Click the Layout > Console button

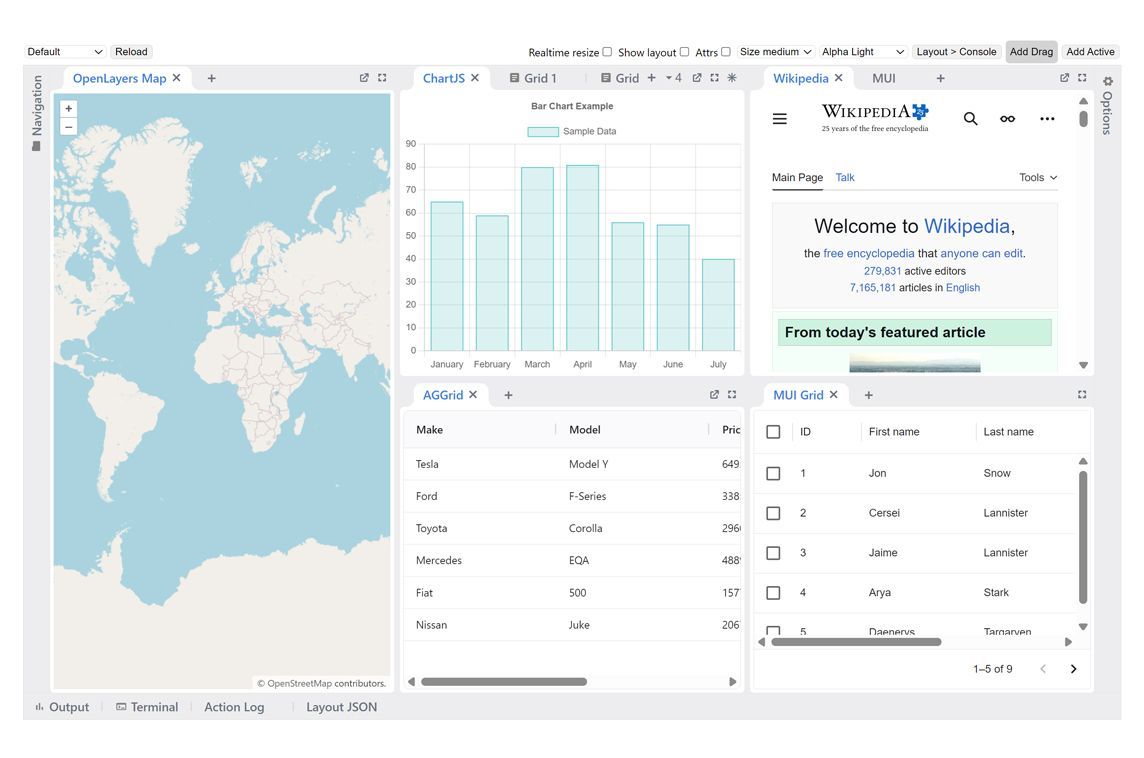tap(956, 52)
